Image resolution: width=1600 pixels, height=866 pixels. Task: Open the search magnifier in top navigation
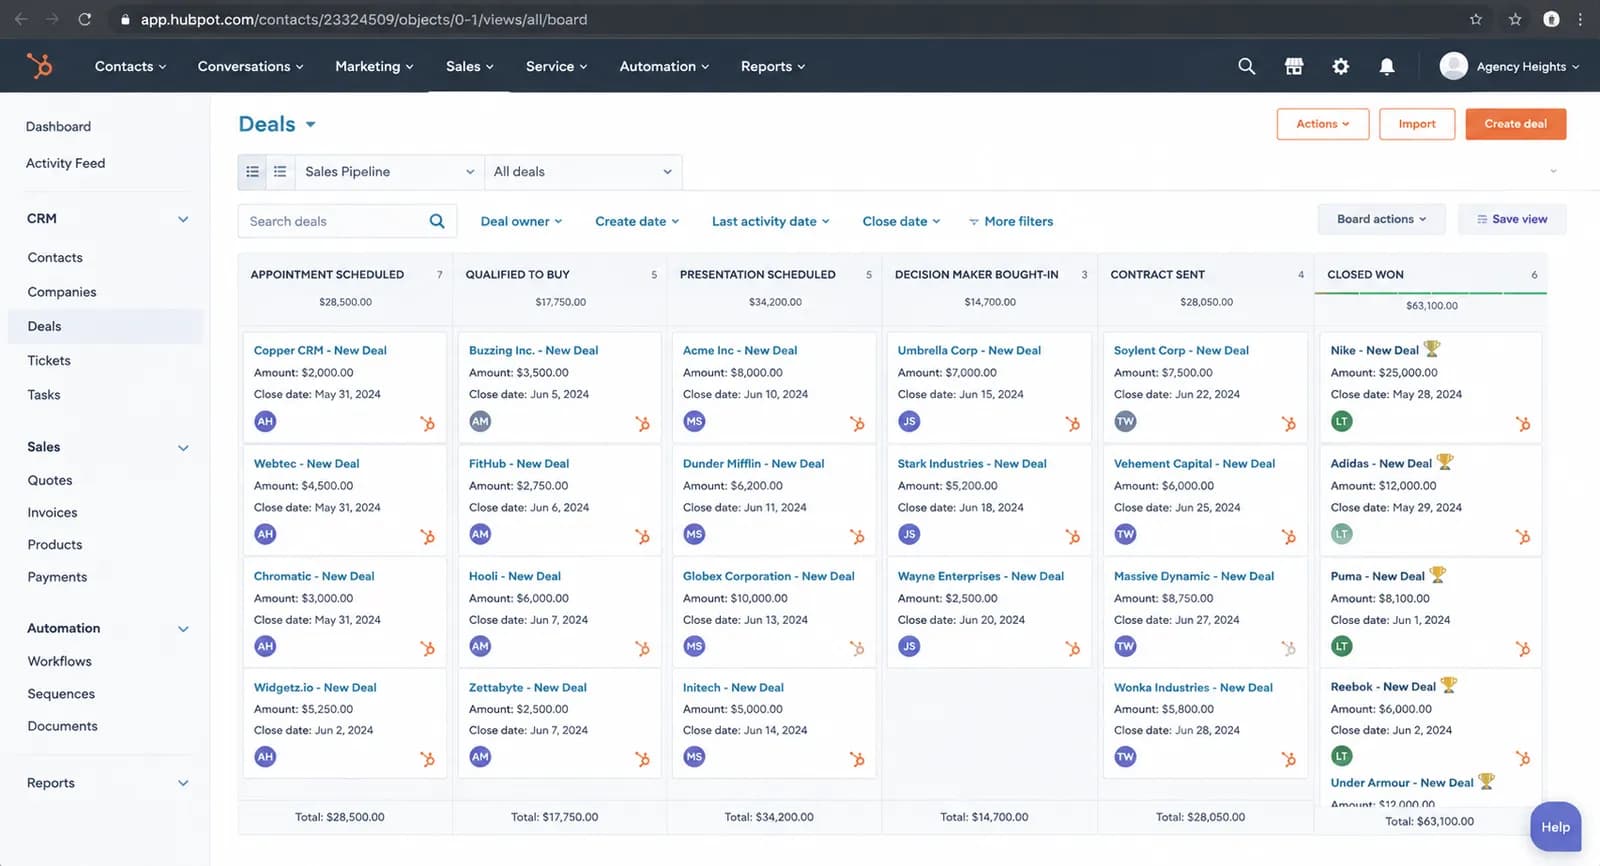pos(1246,66)
